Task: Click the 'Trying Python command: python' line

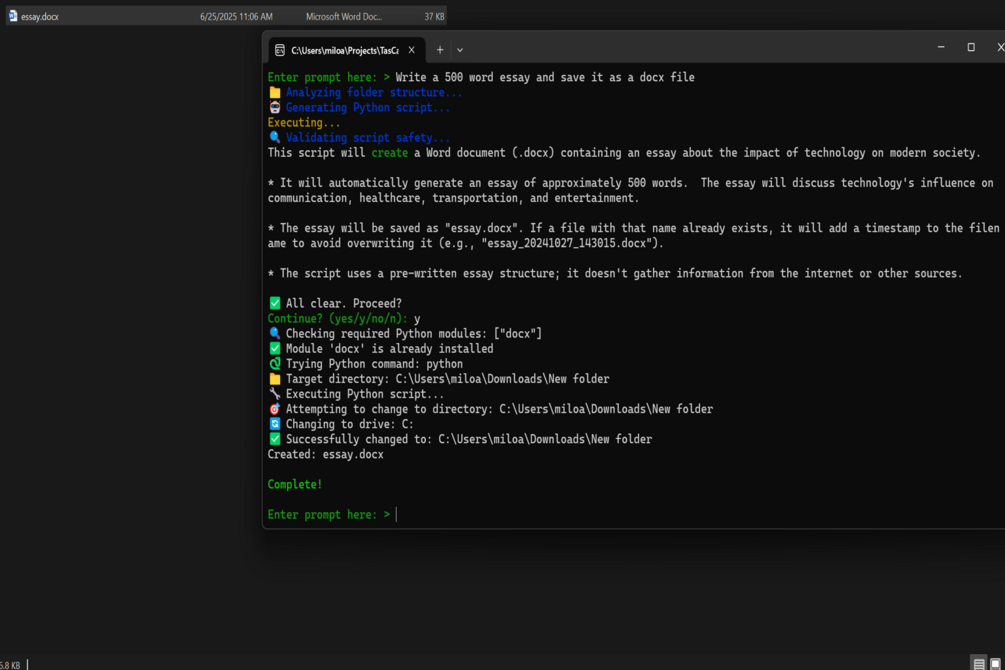Action: point(365,364)
